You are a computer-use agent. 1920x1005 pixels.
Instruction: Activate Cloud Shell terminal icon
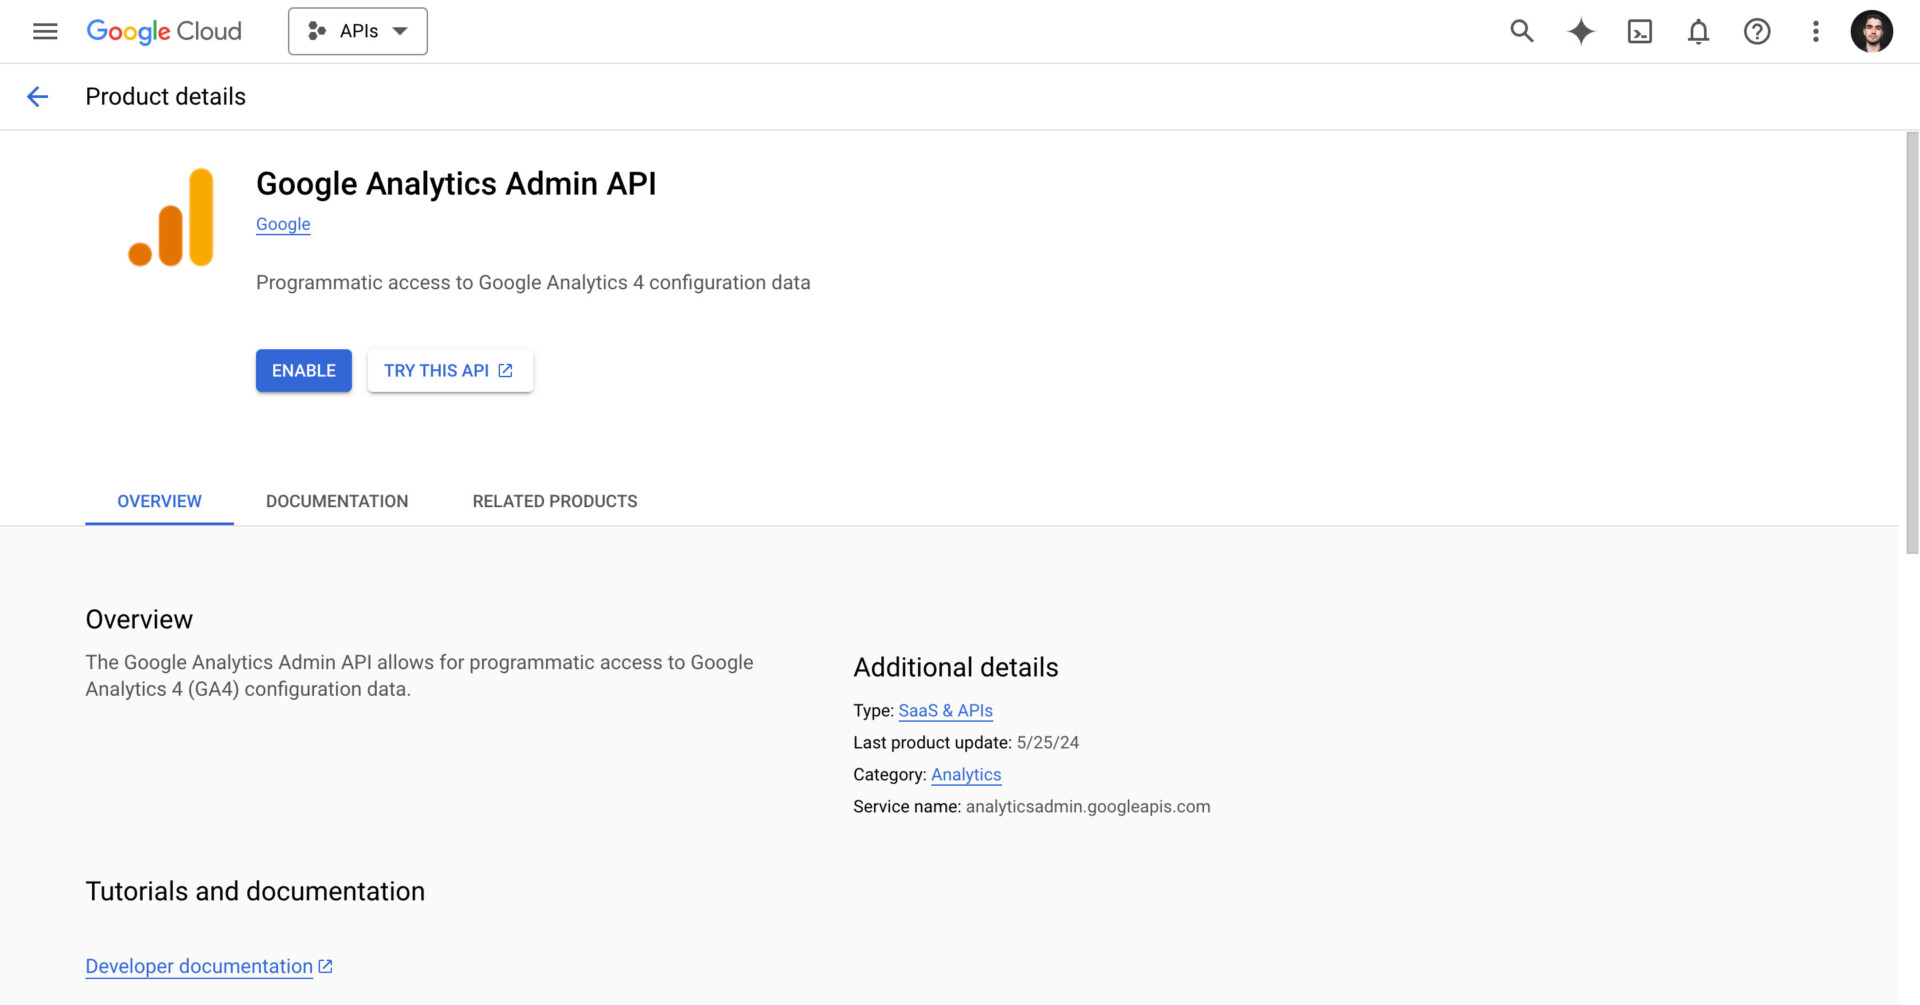point(1639,31)
